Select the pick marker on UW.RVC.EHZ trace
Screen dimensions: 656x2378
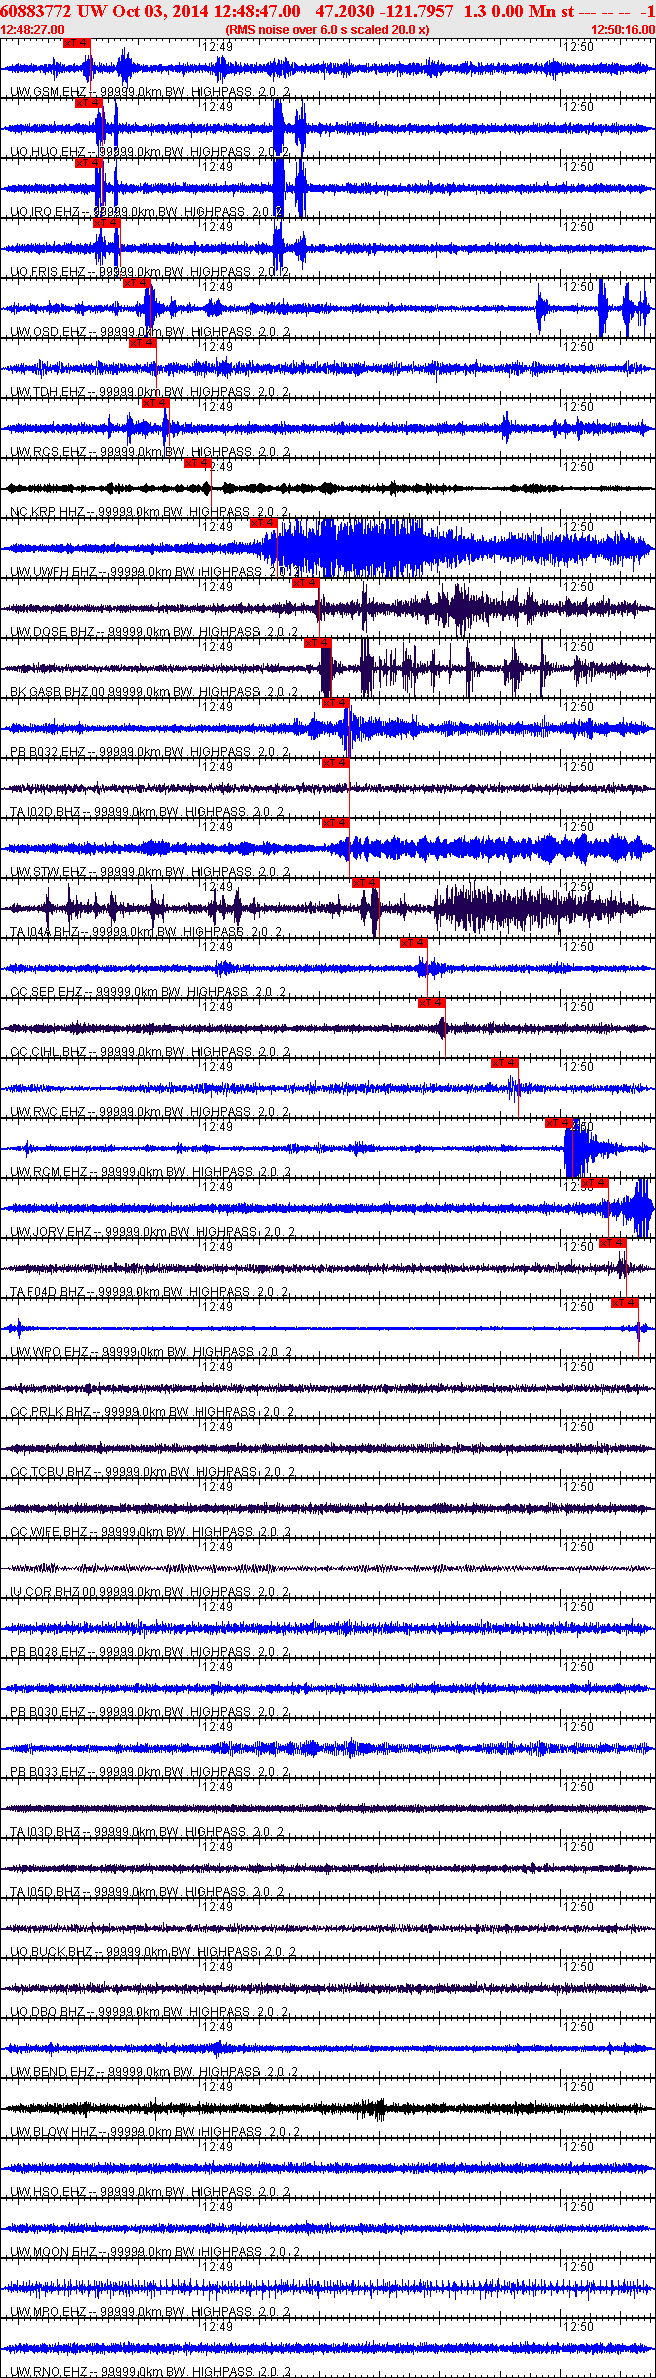(505, 1063)
